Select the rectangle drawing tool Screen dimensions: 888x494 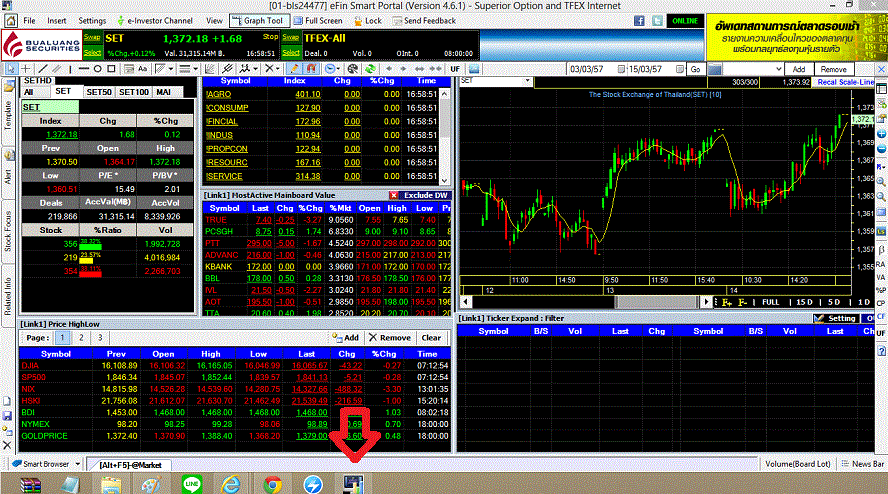[111, 69]
